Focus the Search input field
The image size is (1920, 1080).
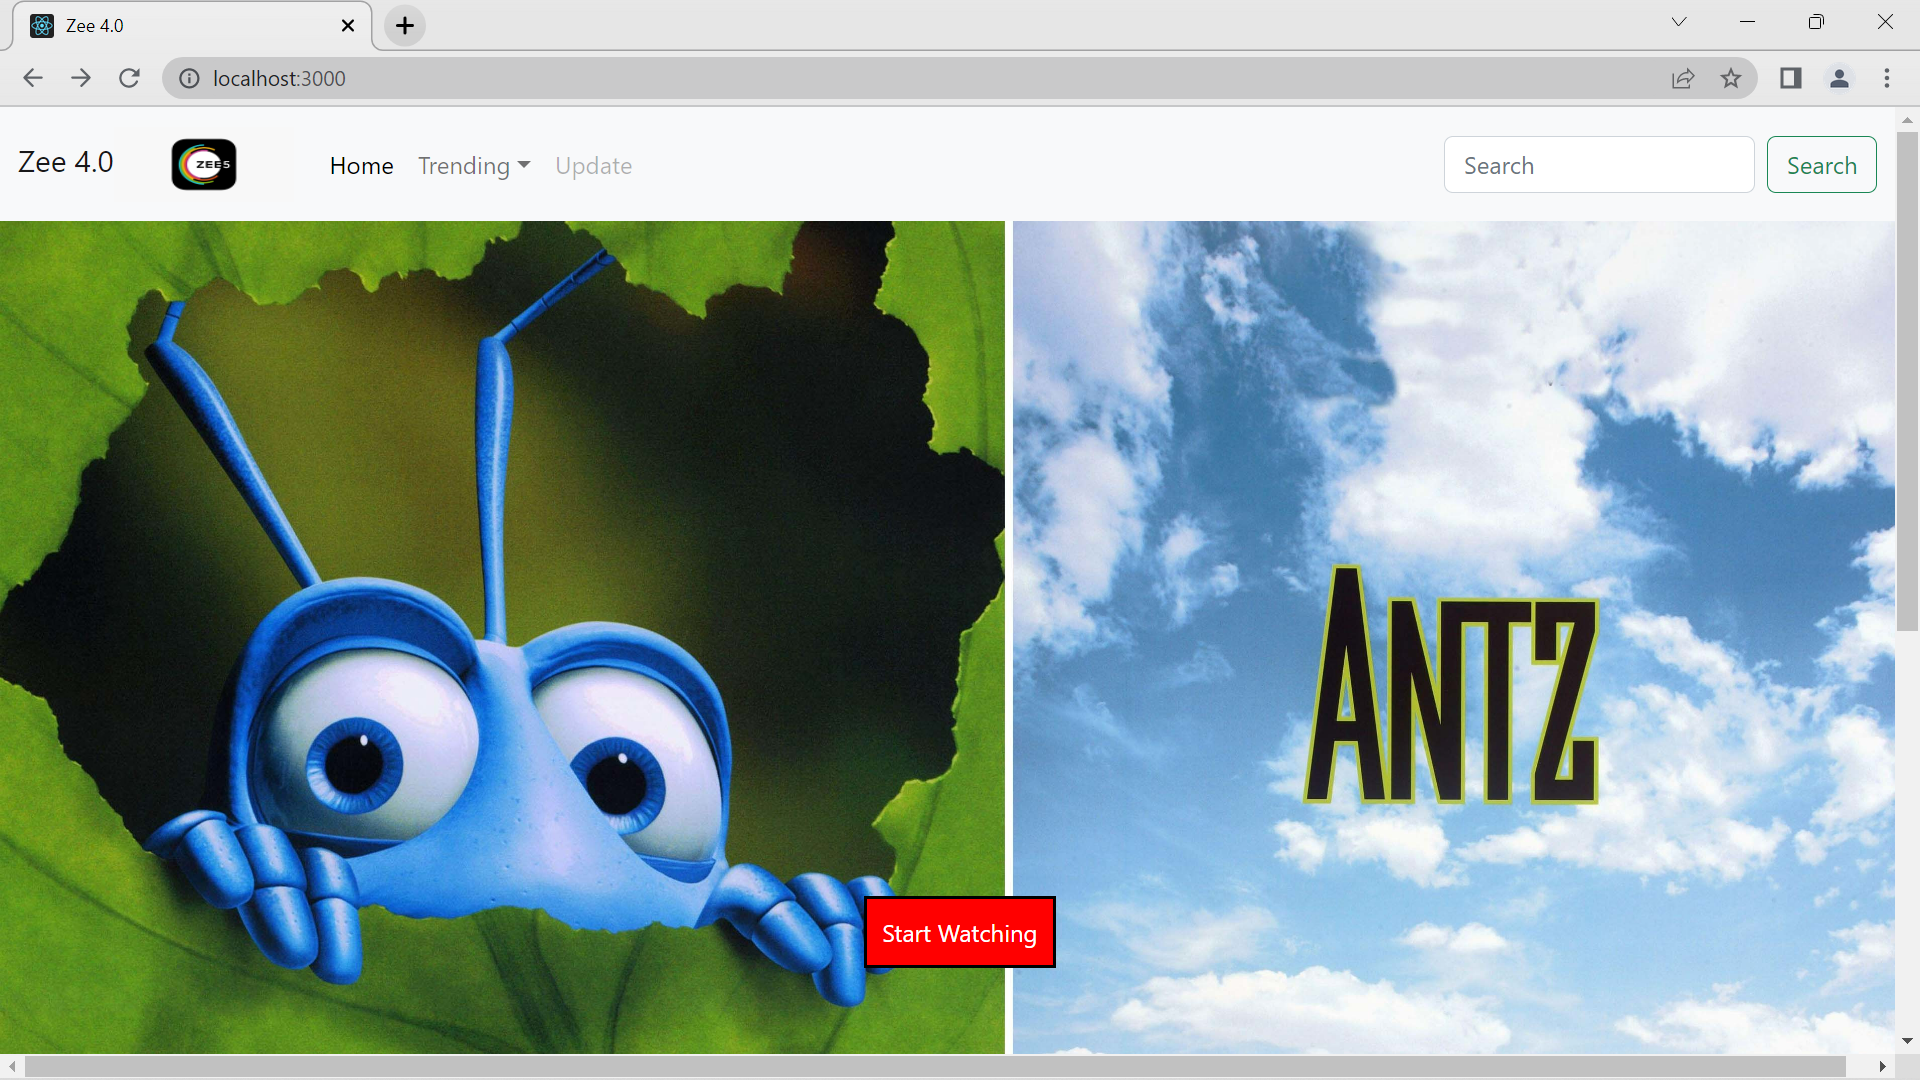pyautogui.click(x=1599, y=165)
